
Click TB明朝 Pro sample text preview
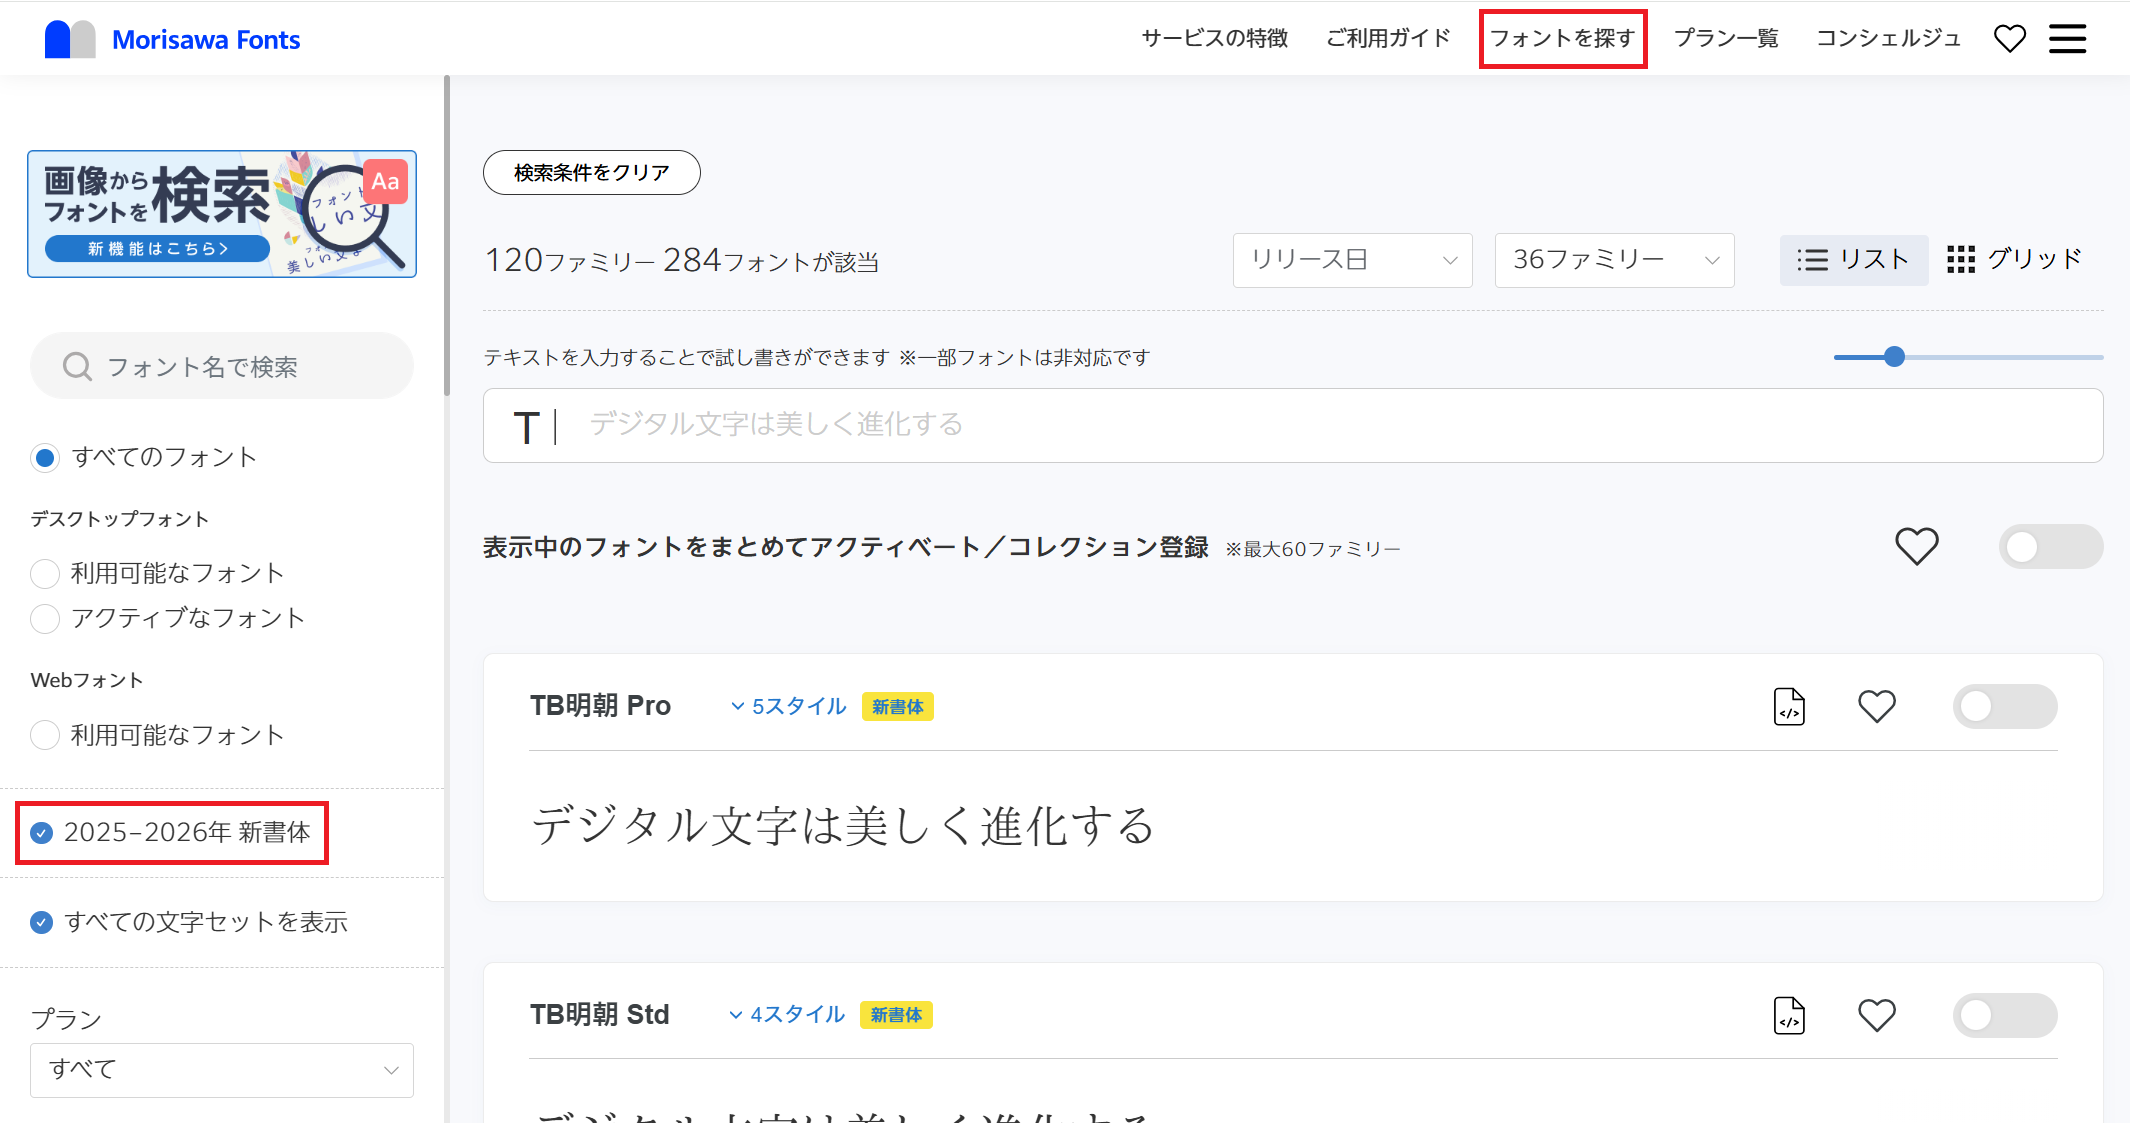pos(842,826)
